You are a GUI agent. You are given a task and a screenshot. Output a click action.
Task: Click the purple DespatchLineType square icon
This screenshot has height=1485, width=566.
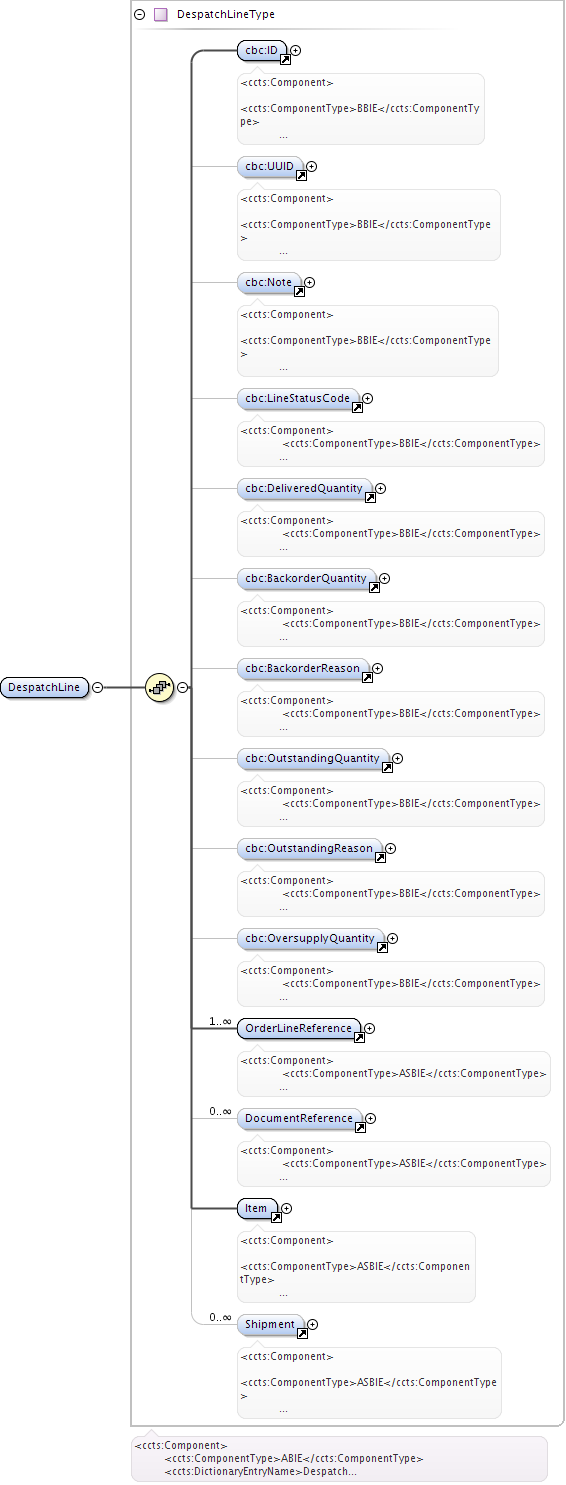click(160, 15)
